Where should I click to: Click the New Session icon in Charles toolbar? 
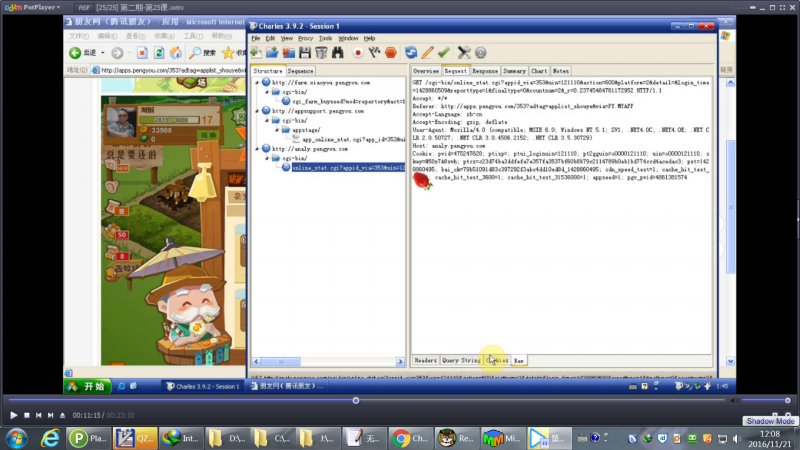[x=256, y=53]
